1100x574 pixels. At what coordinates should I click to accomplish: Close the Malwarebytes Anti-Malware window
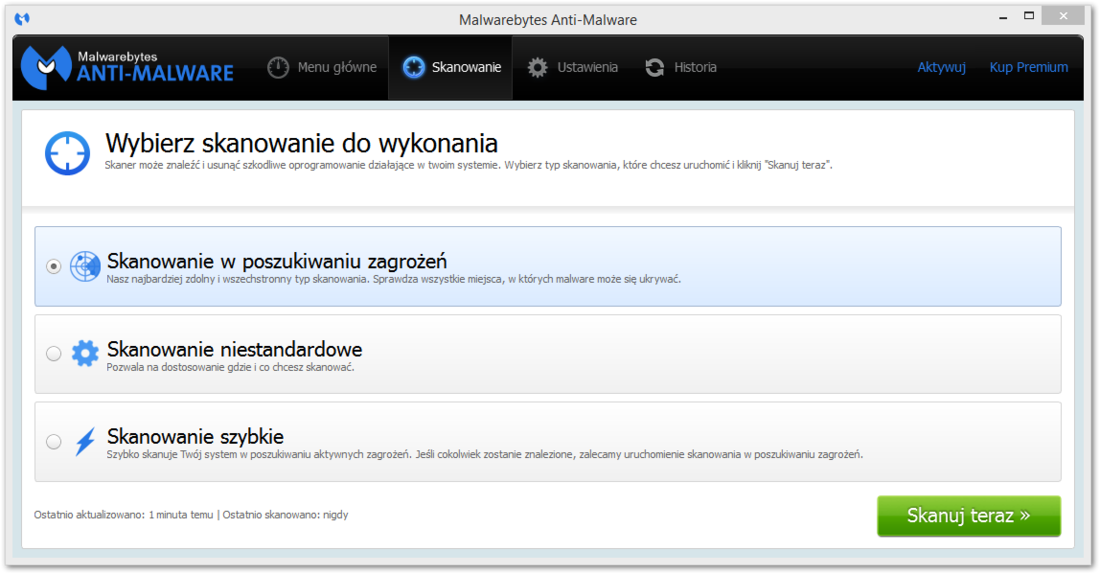1064,16
